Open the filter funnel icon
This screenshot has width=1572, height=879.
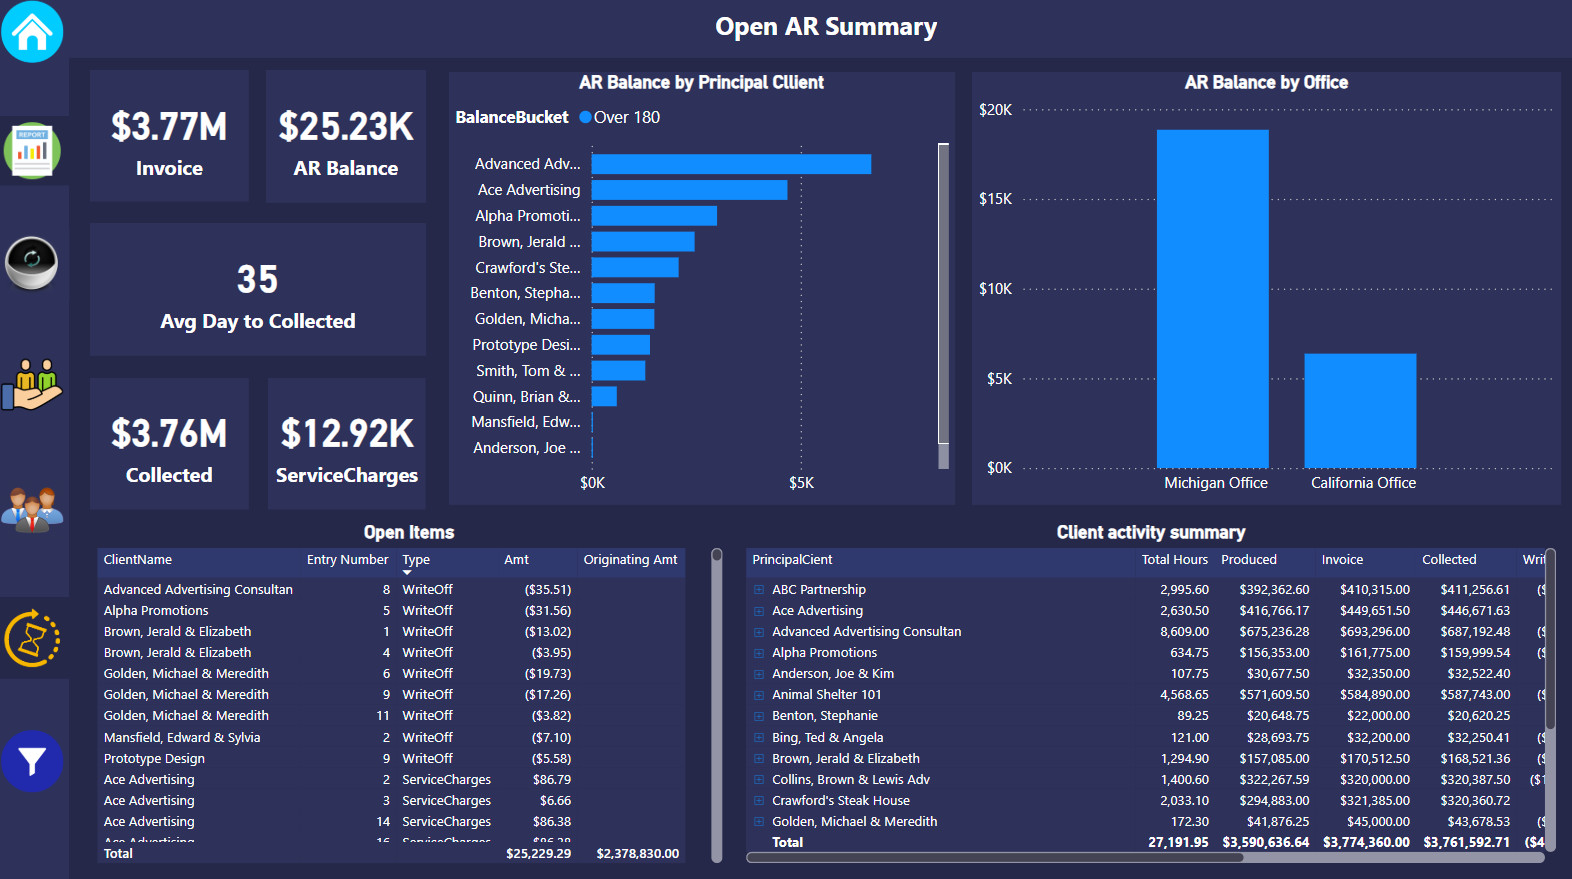(32, 761)
